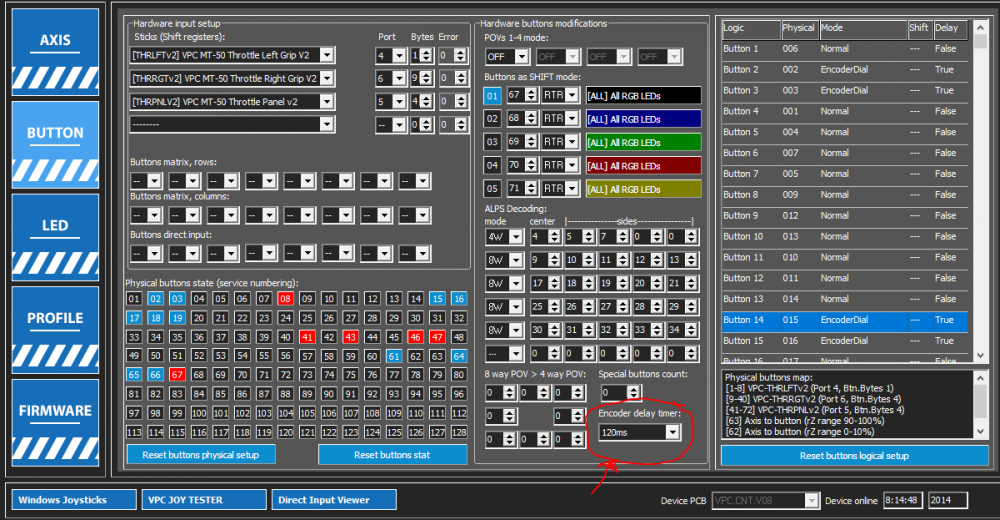Open the PROFILE section
Screen dimensions: 1000x520
[55, 318]
